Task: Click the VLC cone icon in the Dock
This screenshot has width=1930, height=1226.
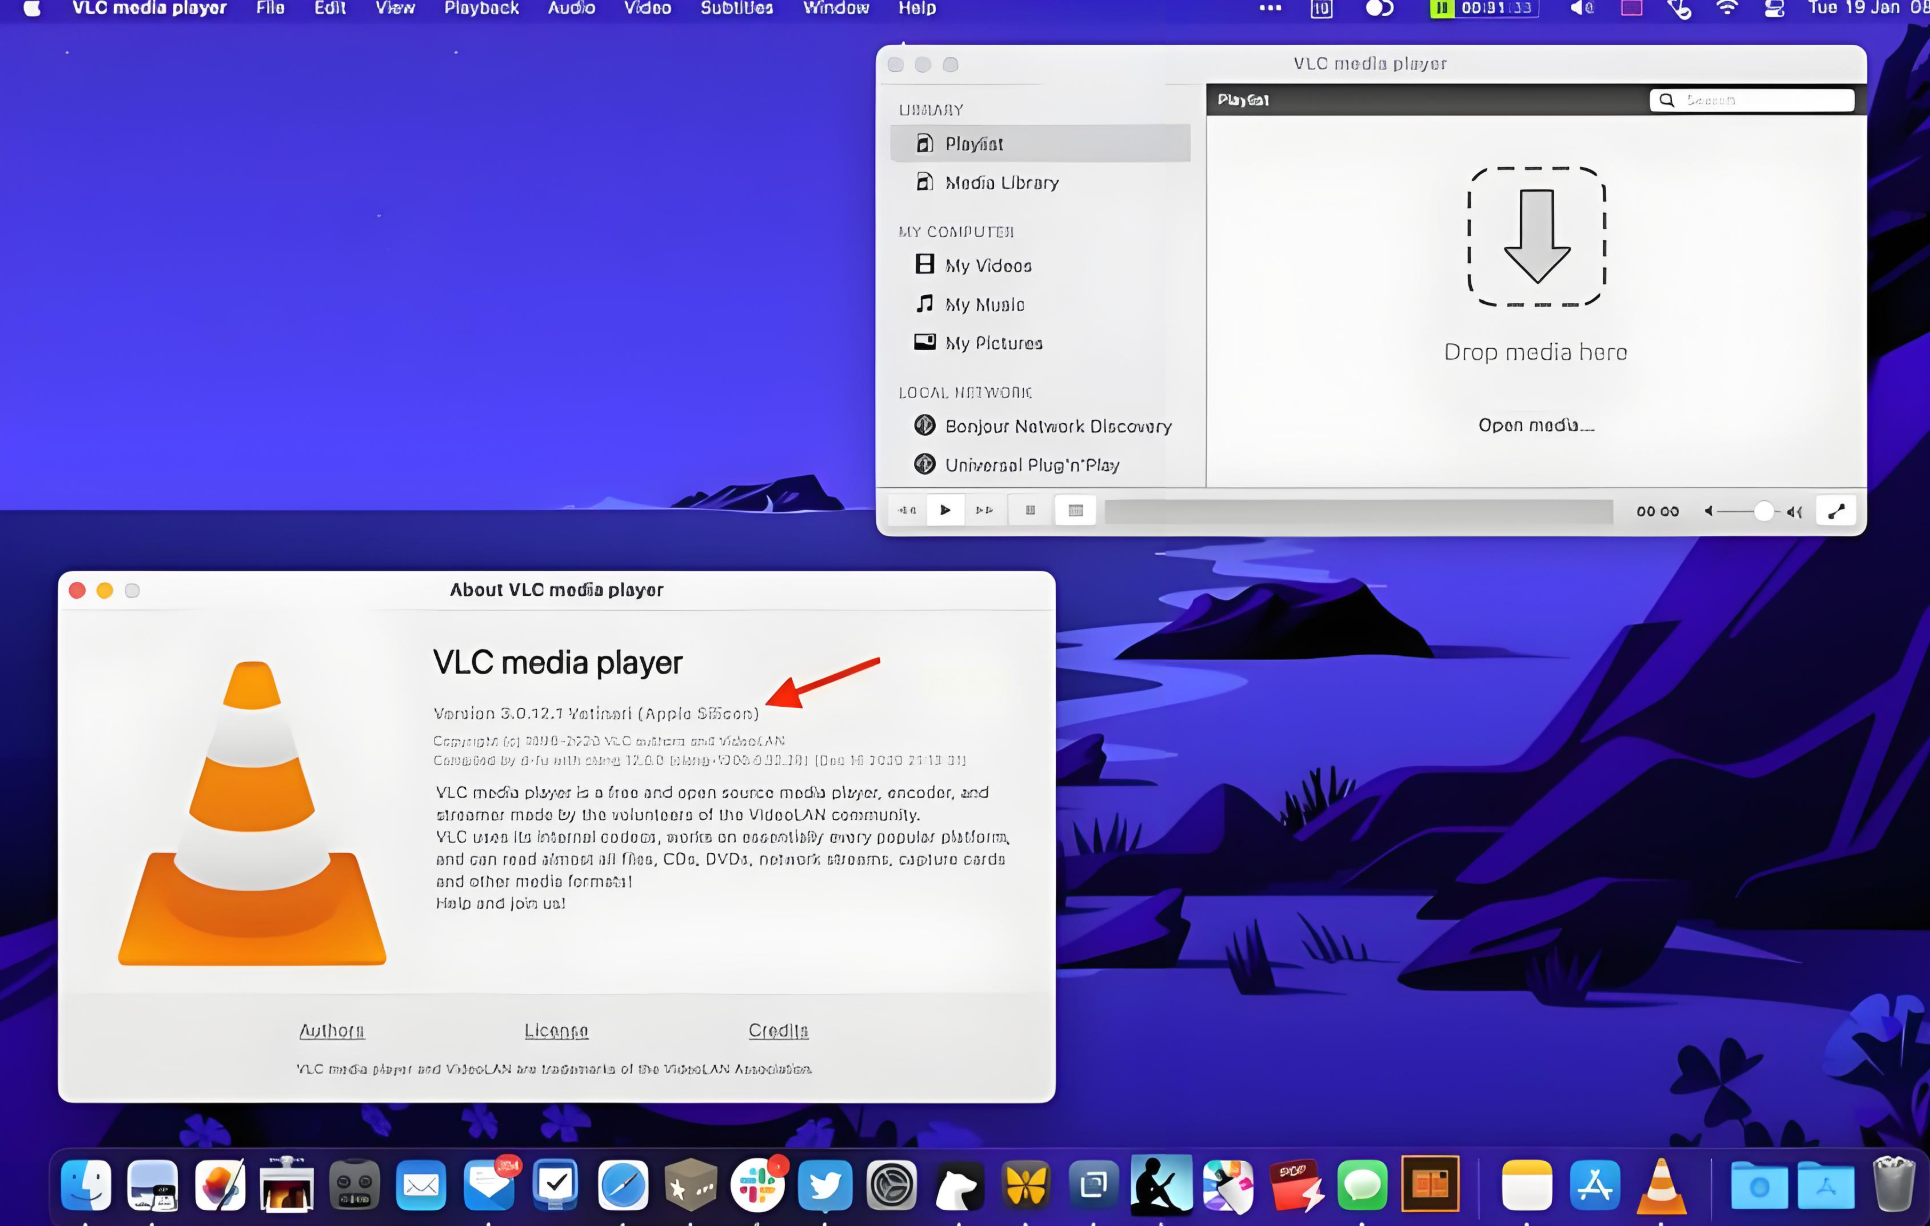Action: (1661, 1186)
